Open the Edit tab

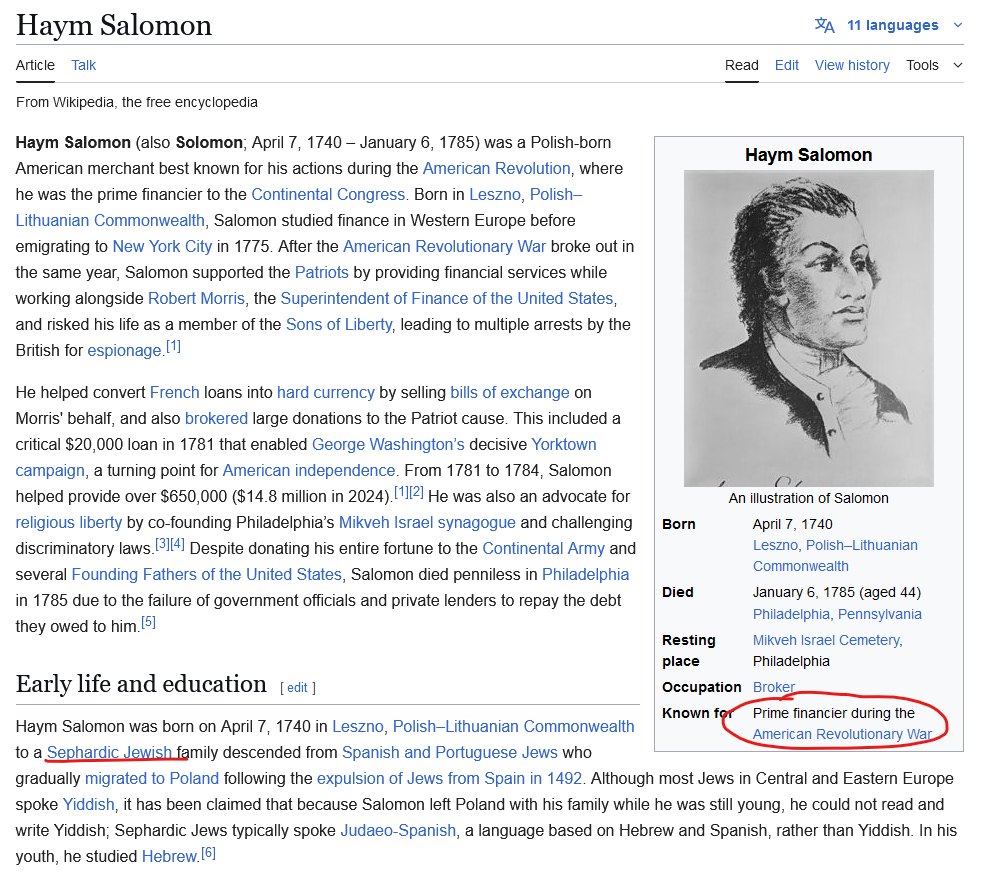click(x=787, y=65)
